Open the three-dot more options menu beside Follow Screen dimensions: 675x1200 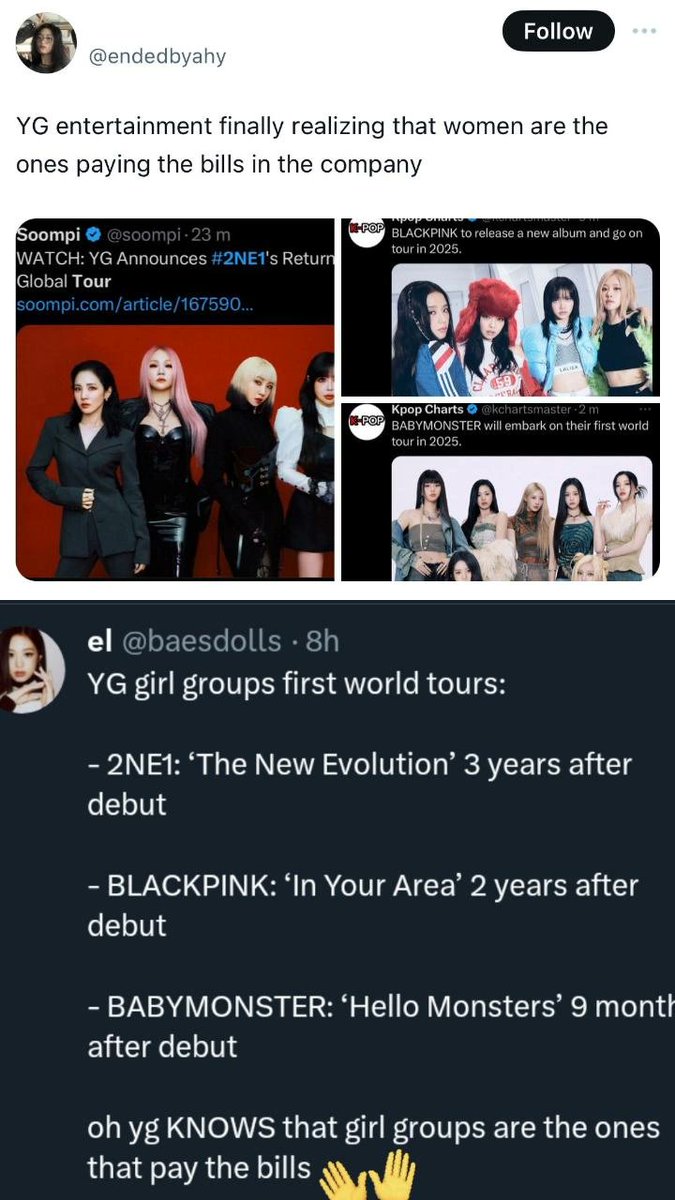coord(643,31)
